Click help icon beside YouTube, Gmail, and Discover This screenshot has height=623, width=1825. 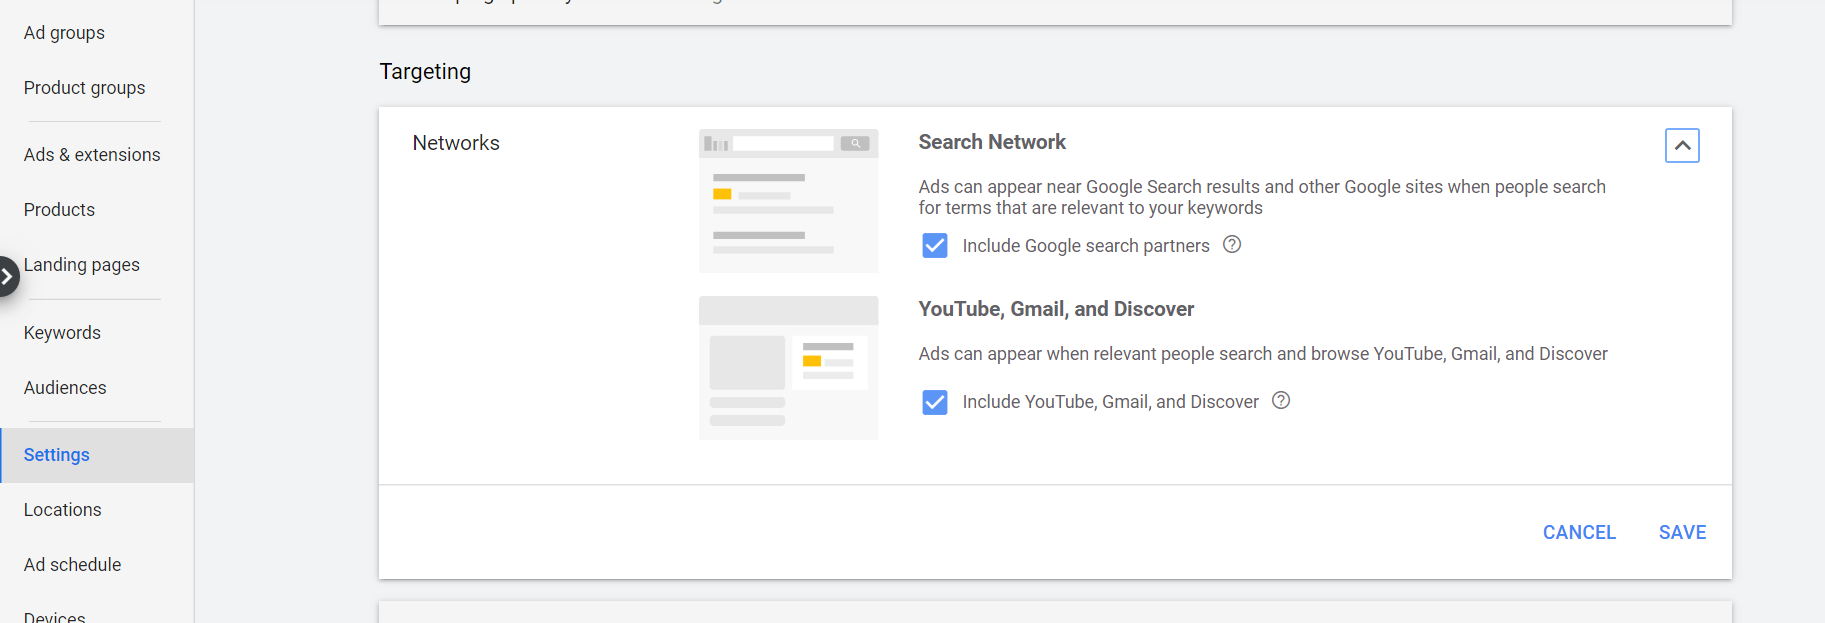1281,401
